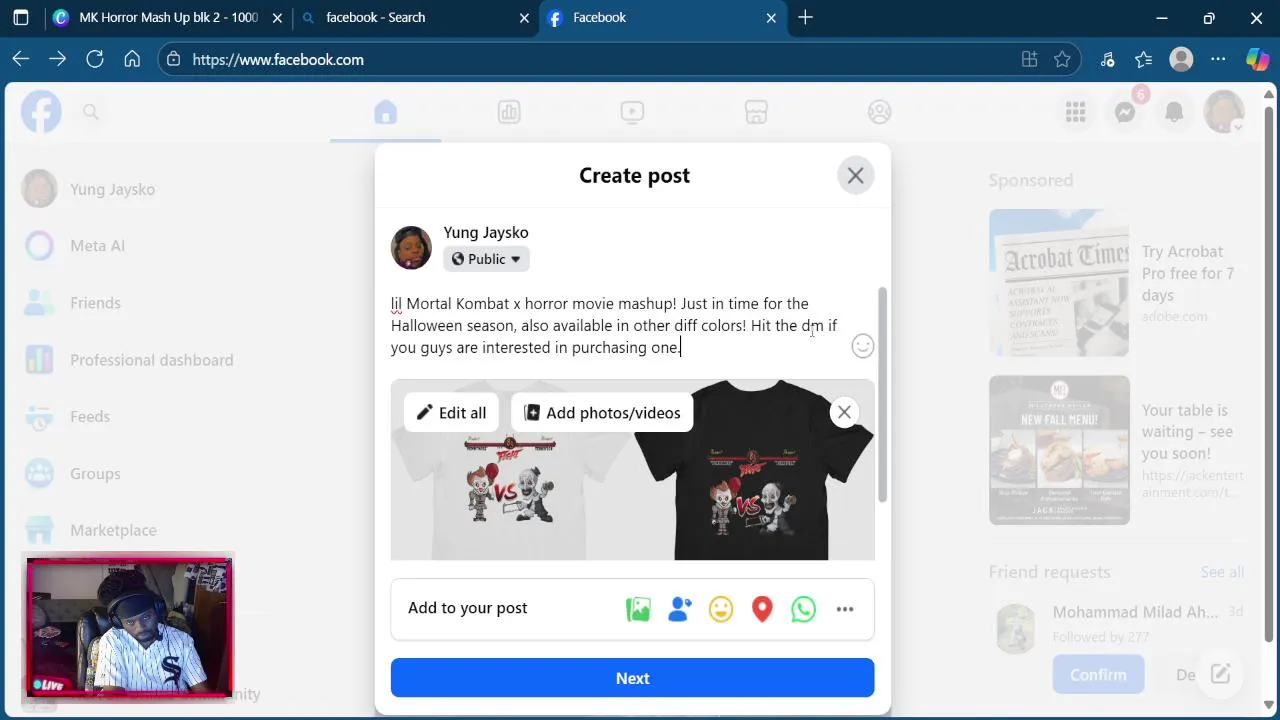Click the blue Next button

click(x=632, y=678)
